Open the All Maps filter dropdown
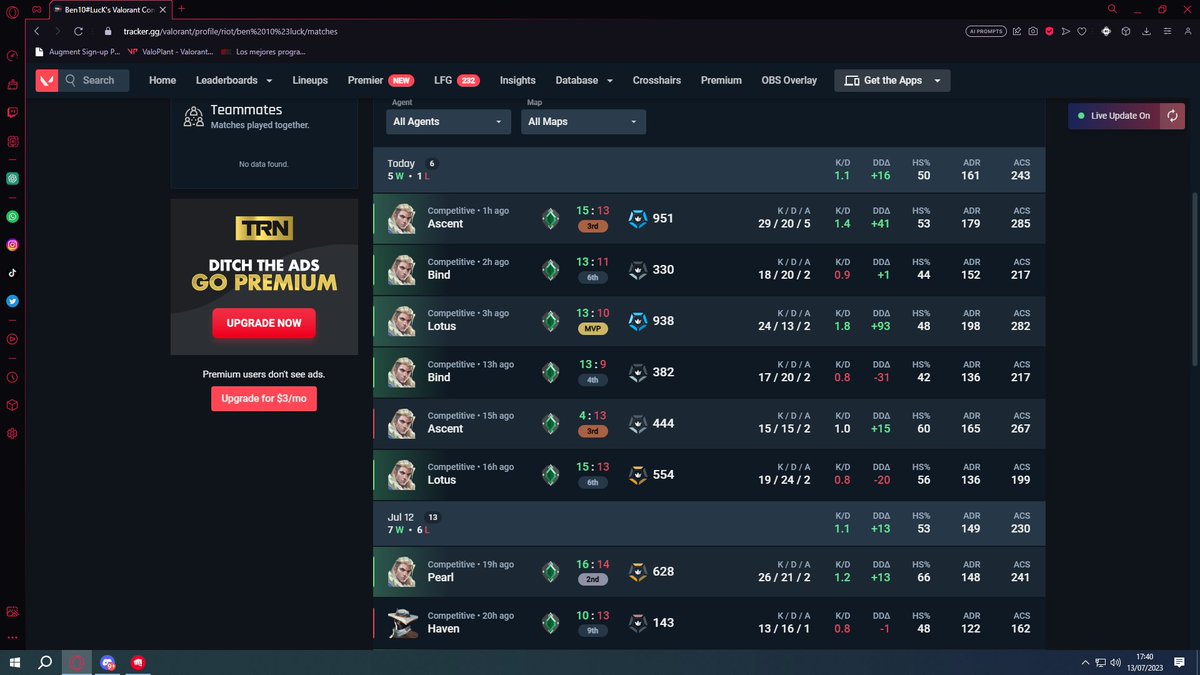Screen dimensions: 1200x675 click(x=583, y=122)
